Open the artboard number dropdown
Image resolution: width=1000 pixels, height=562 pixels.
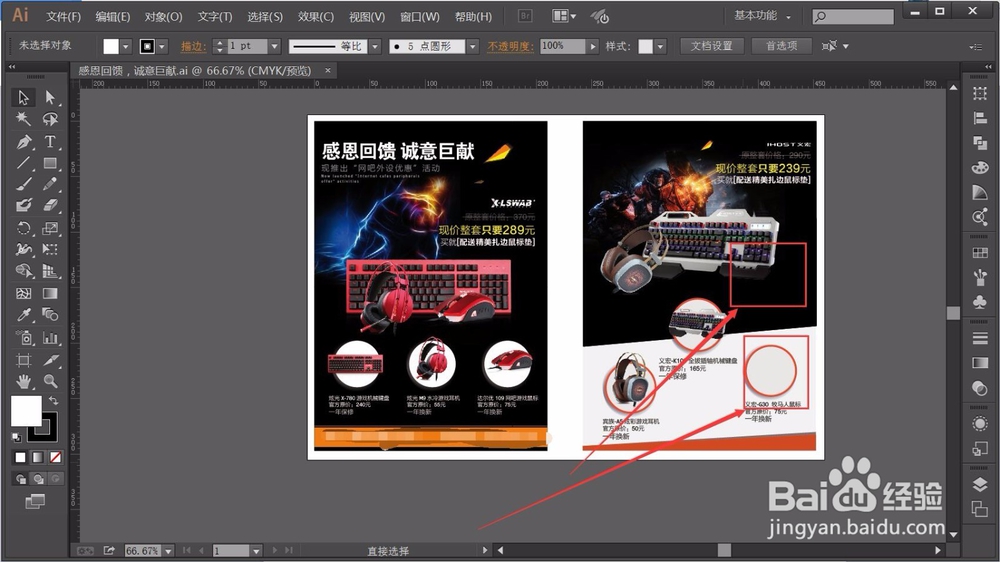[x=256, y=551]
